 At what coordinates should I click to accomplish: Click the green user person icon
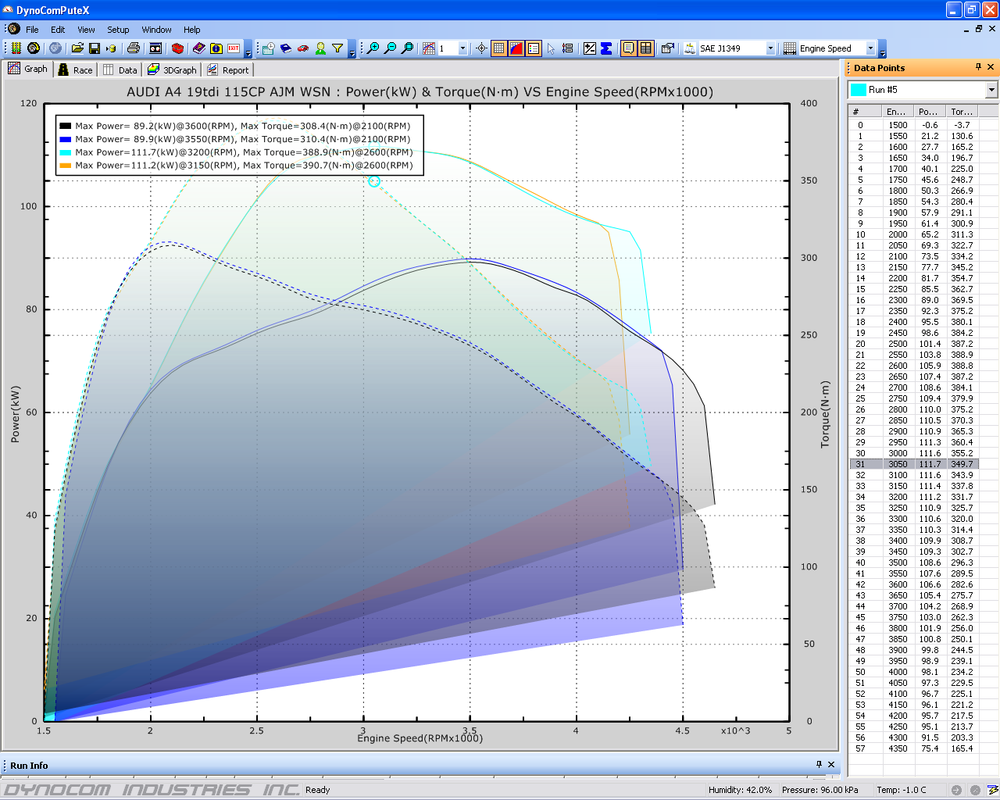click(x=320, y=48)
